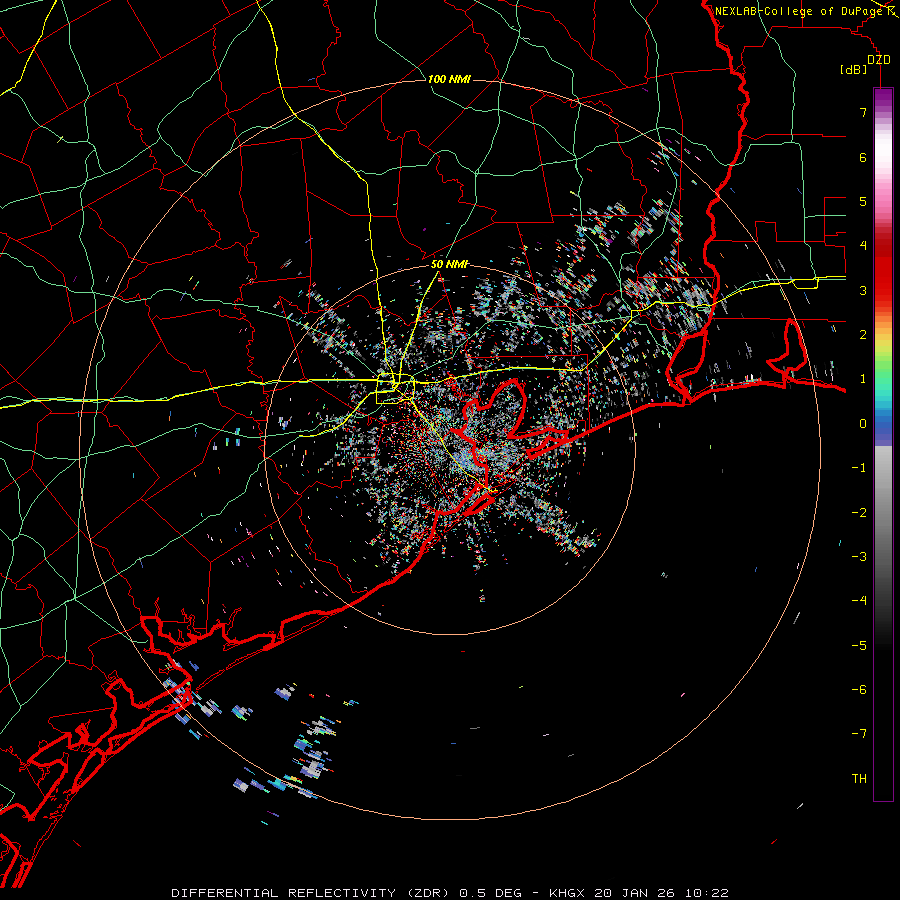Click legend tick label "5"
The width and height of the screenshot is (900, 900).
(863, 201)
